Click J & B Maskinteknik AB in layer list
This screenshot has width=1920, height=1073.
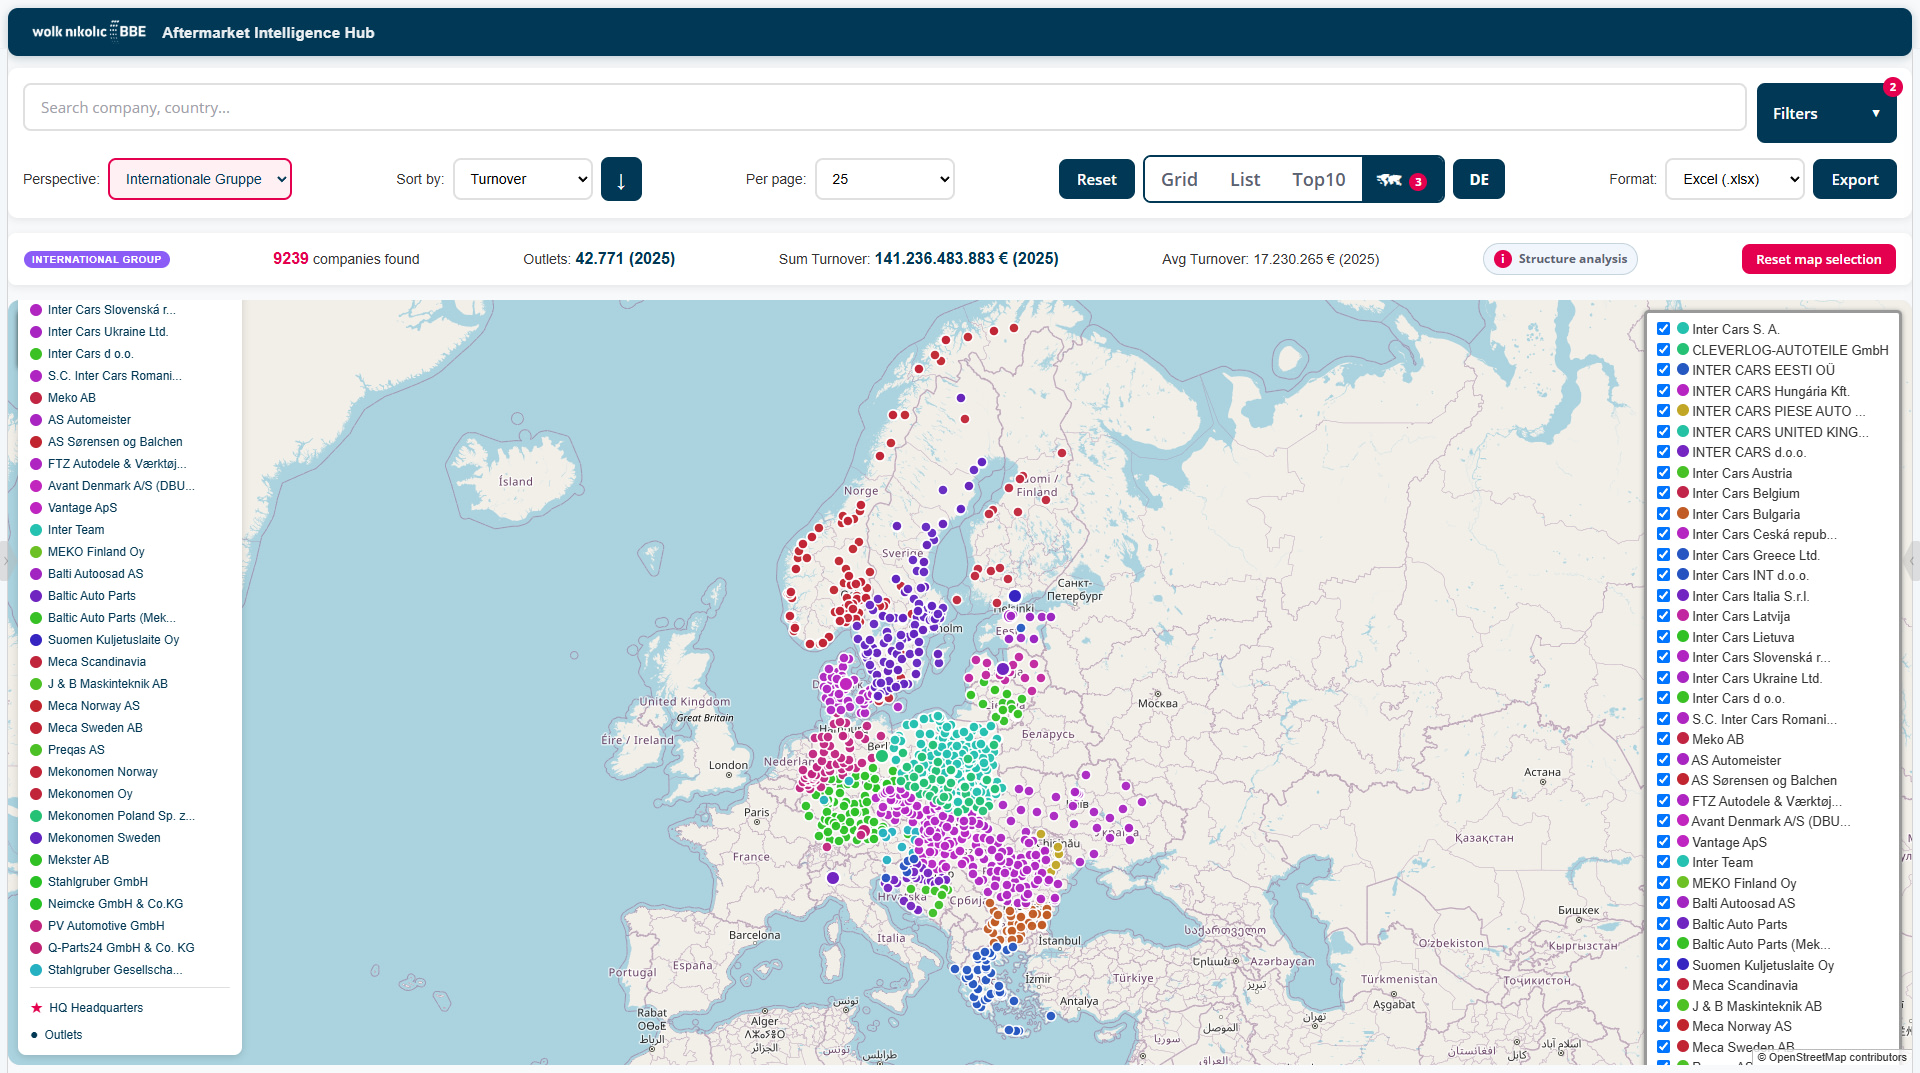pyautogui.click(x=1756, y=1006)
